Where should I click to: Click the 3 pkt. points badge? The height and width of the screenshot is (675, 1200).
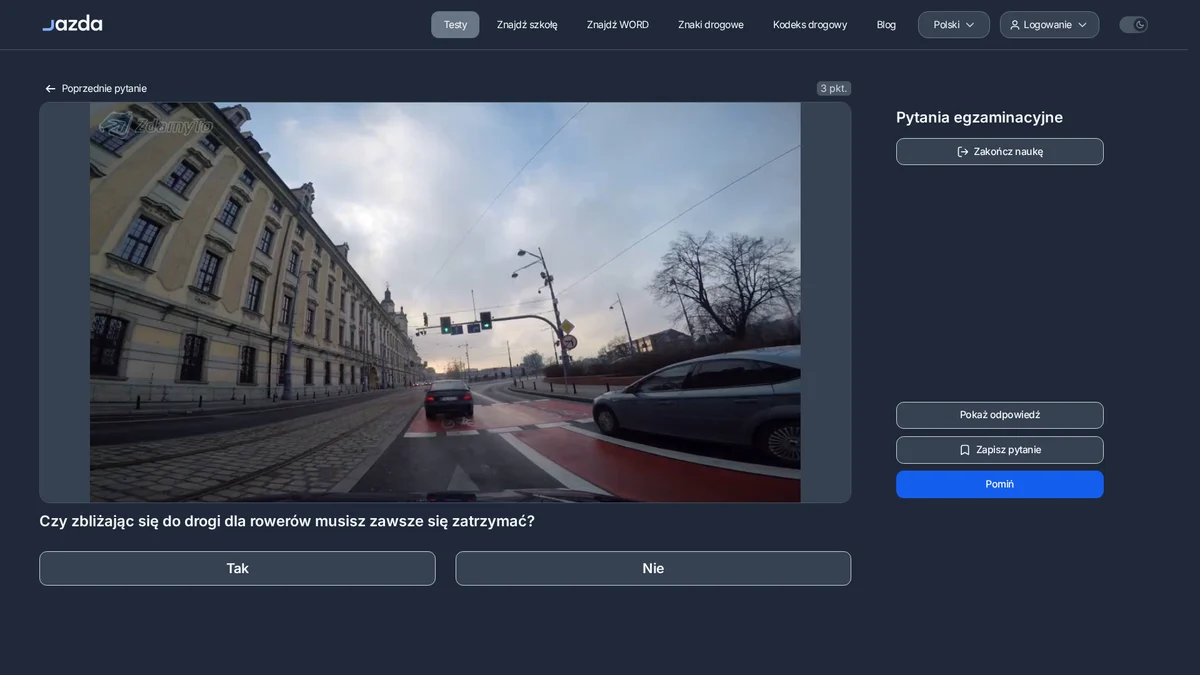click(834, 88)
